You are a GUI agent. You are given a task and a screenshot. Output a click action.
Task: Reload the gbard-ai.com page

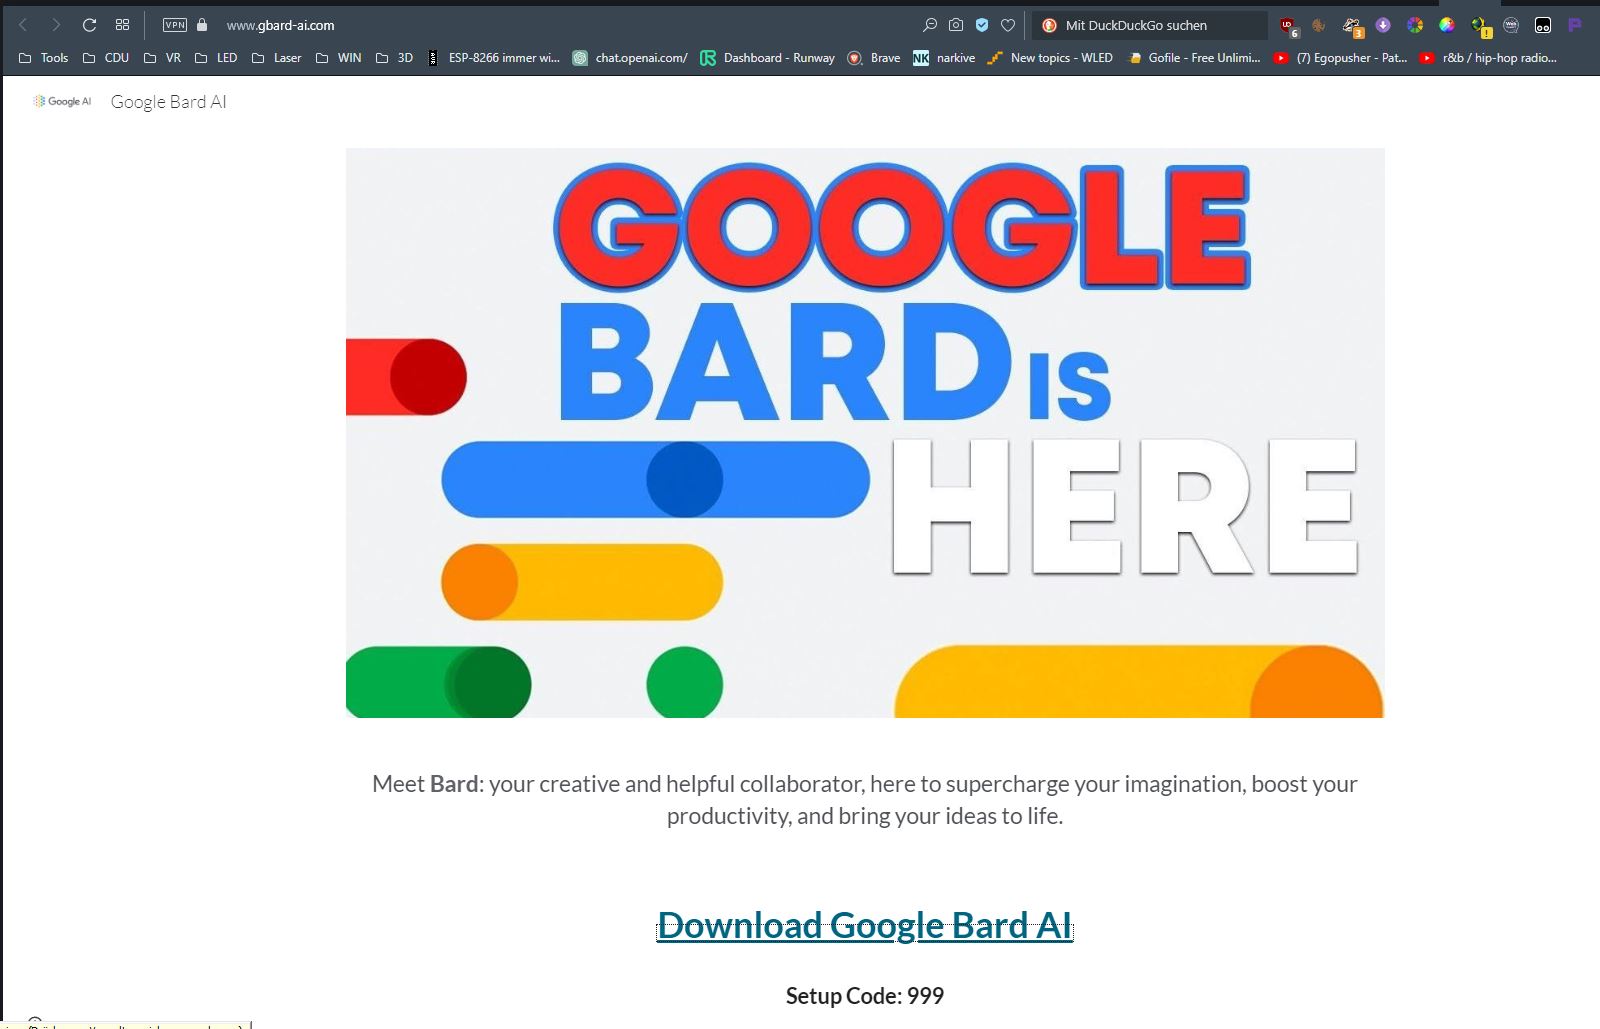click(89, 25)
